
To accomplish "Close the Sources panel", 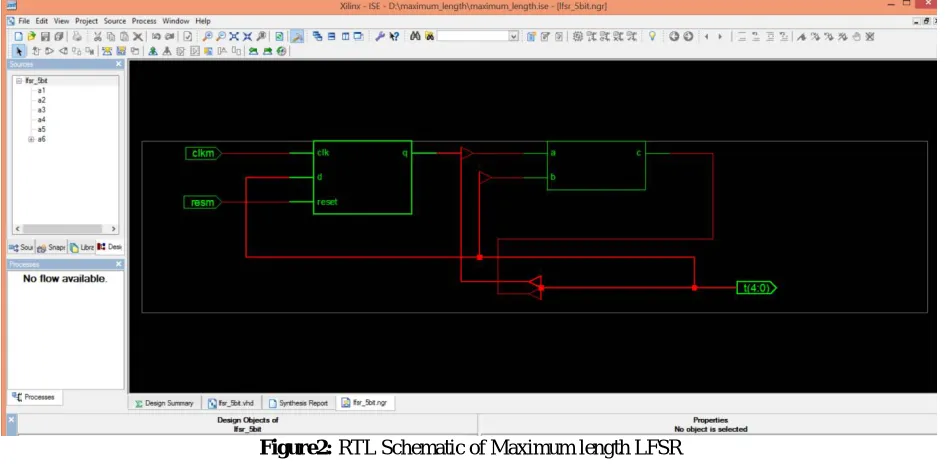I will [x=119, y=64].
